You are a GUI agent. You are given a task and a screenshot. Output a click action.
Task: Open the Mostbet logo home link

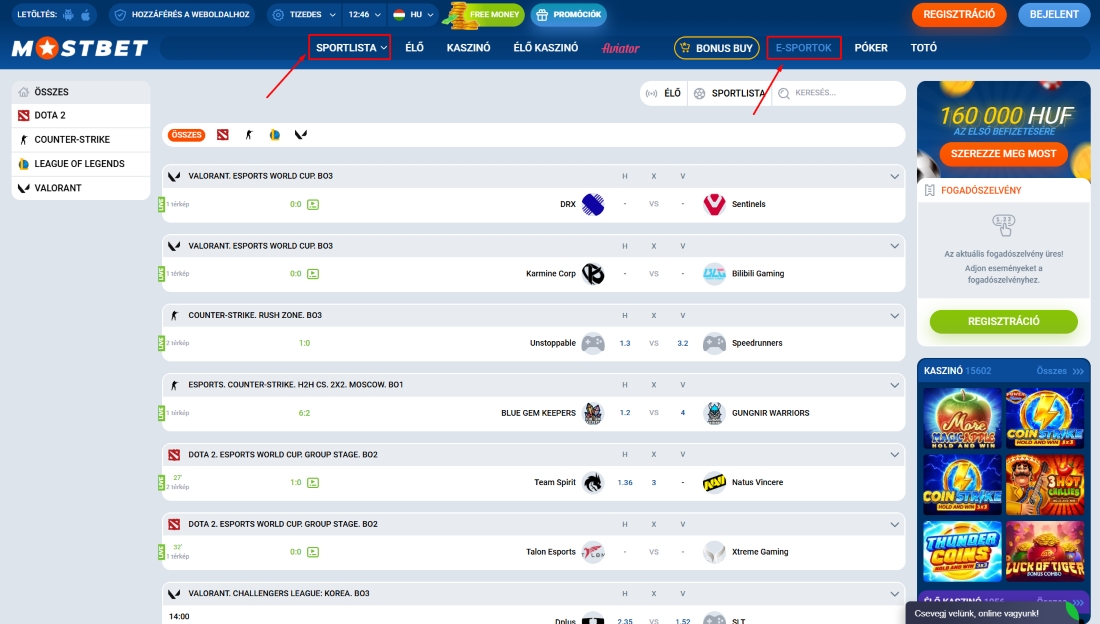click(x=80, y=48)
